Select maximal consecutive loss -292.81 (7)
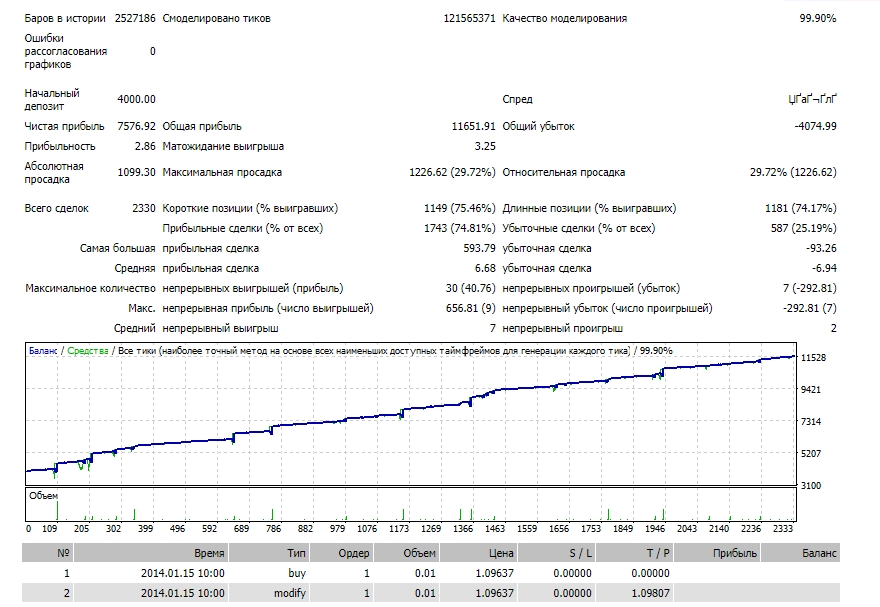Image resolution: width=880 pixels, height=607 pixels. (809, 308)
